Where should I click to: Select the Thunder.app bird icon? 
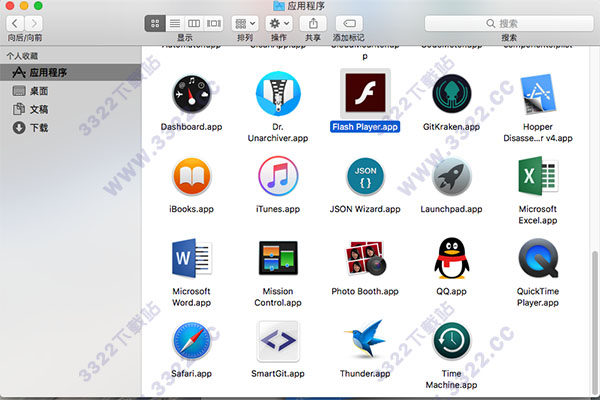(x=365, y=340)
